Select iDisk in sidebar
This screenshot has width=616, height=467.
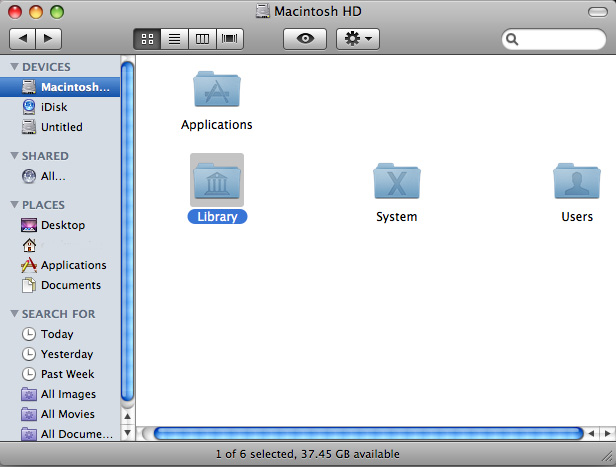coord(60,107)
